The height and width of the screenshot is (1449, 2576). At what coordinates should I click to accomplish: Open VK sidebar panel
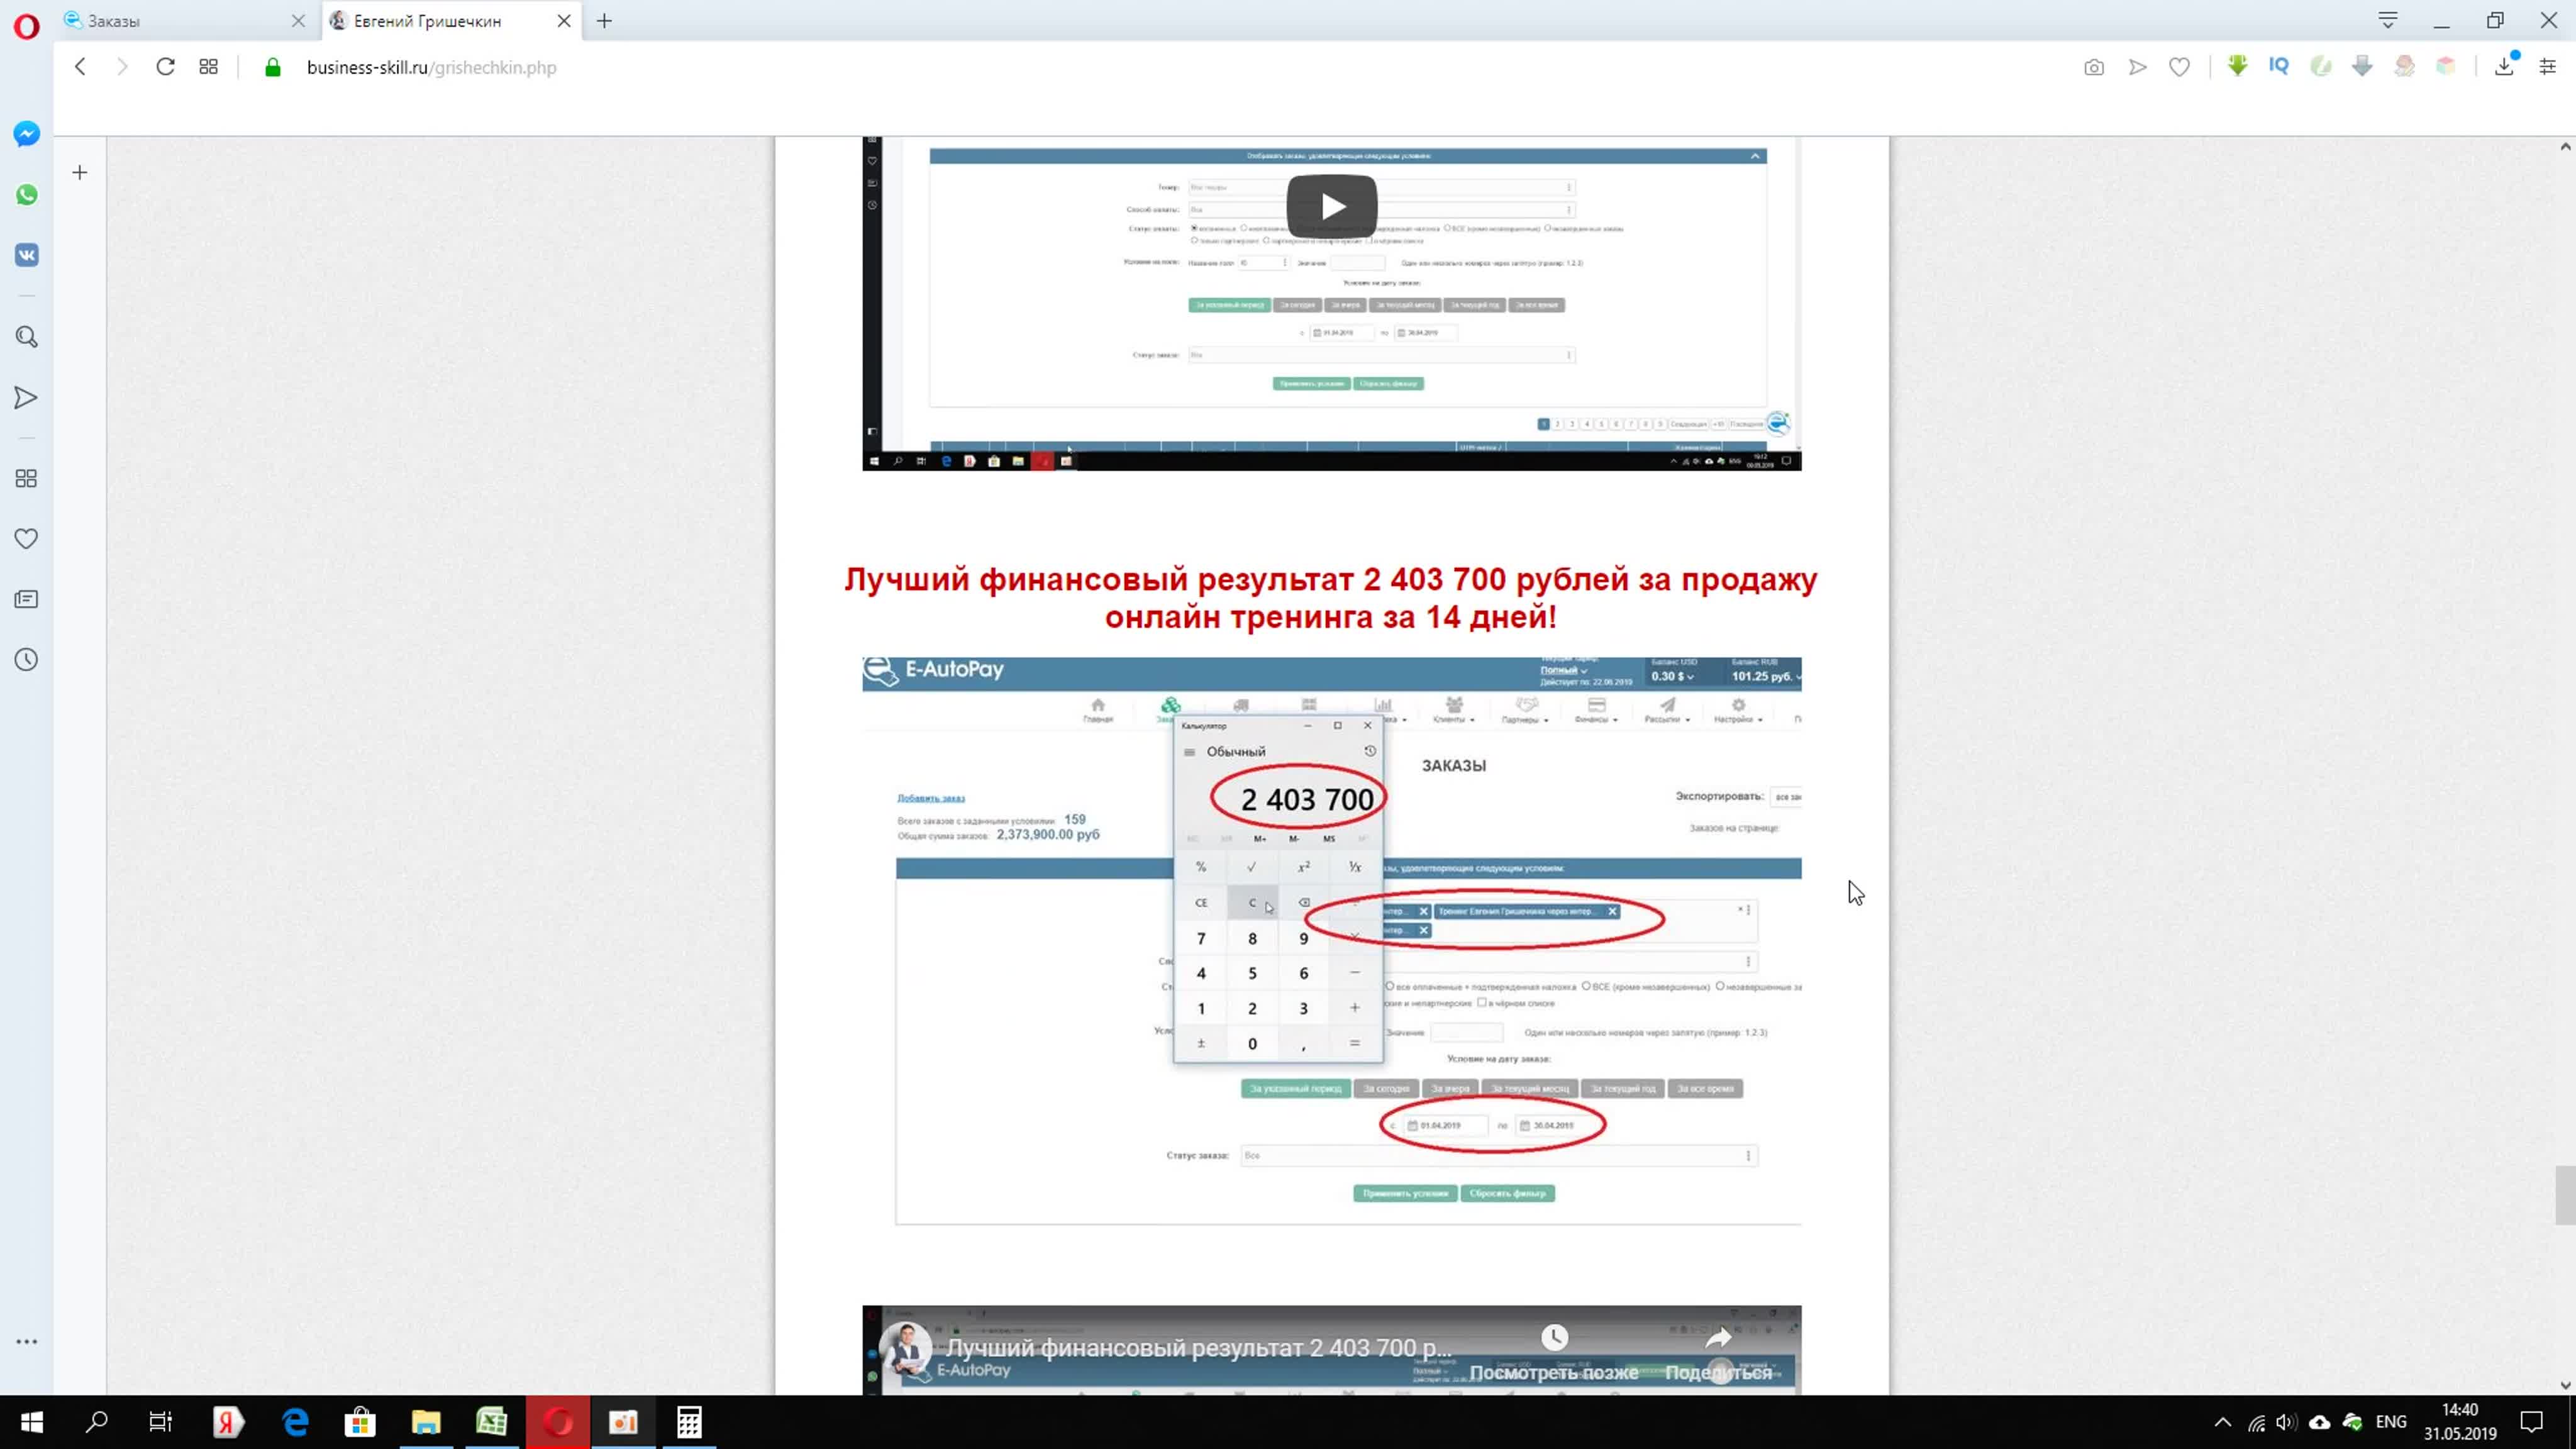(x=27, y=255)
